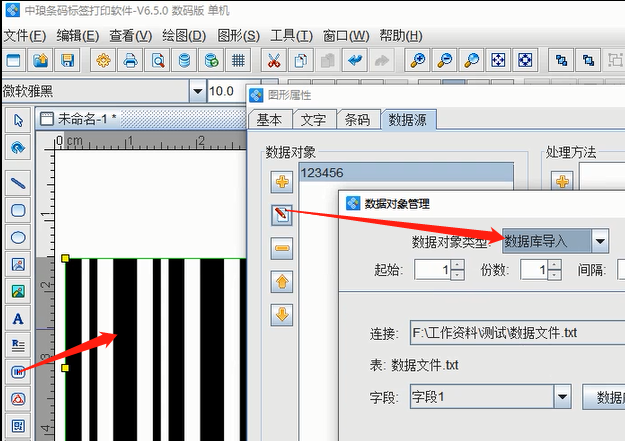Expand the 字段1 field dropdown
This screenshot has width=625, height=441.
(x=562, y=396)
